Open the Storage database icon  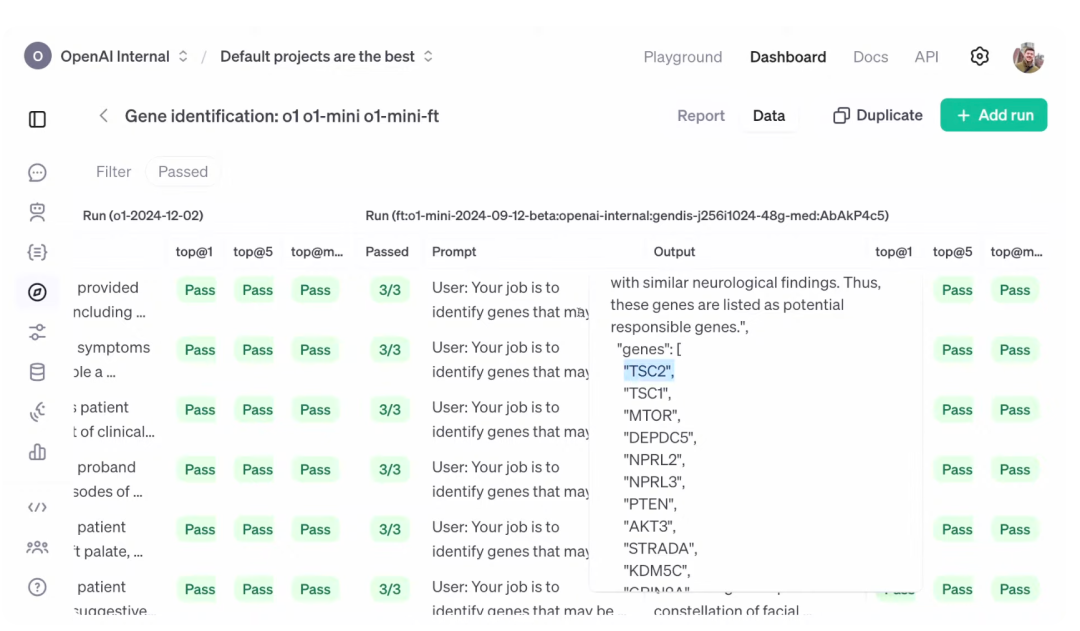coord(37,372)
